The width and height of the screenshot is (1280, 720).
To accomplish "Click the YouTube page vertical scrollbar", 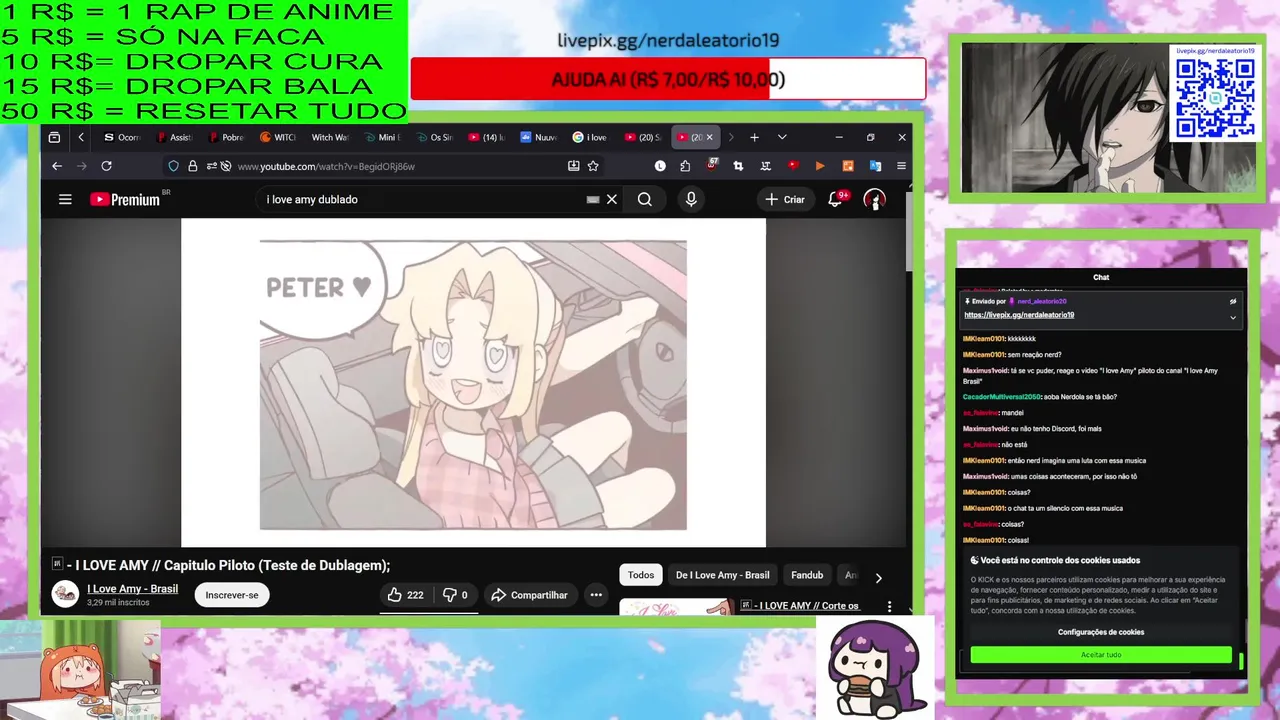I will (909, 231).
